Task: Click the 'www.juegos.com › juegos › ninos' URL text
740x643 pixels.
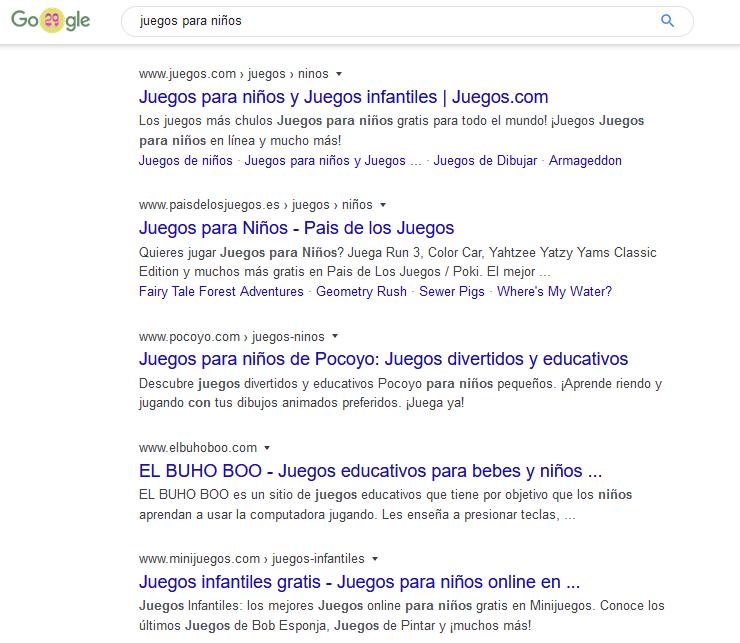Action: pos(234,74)
